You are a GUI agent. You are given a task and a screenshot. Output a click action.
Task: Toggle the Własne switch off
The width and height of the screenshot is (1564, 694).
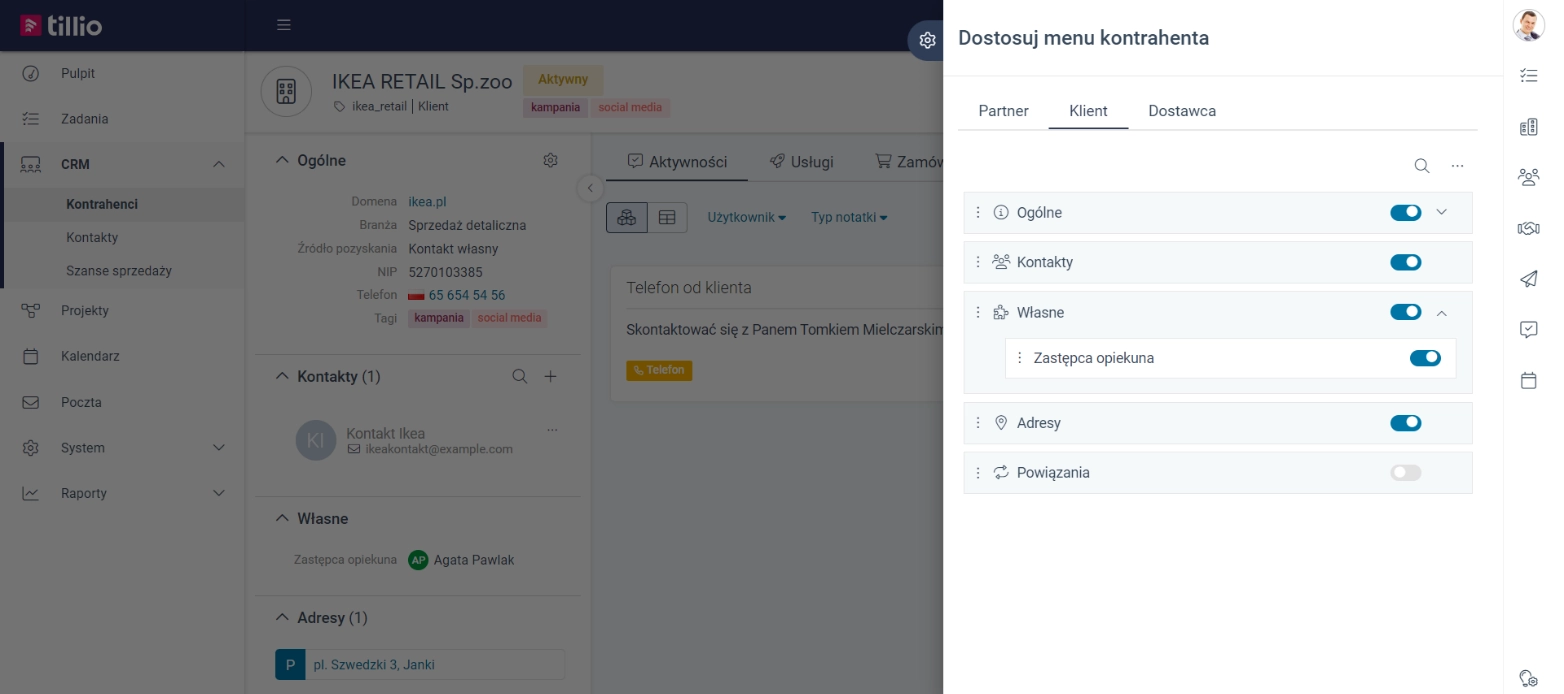[1405, 312]
